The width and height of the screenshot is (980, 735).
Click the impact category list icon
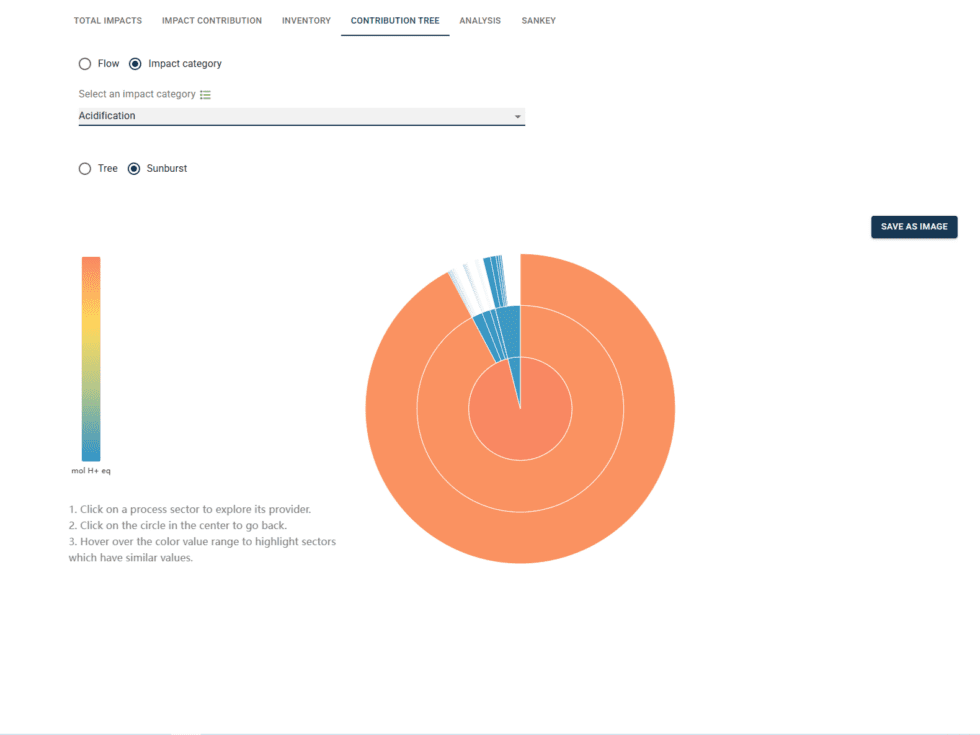[x=205, y=95]
